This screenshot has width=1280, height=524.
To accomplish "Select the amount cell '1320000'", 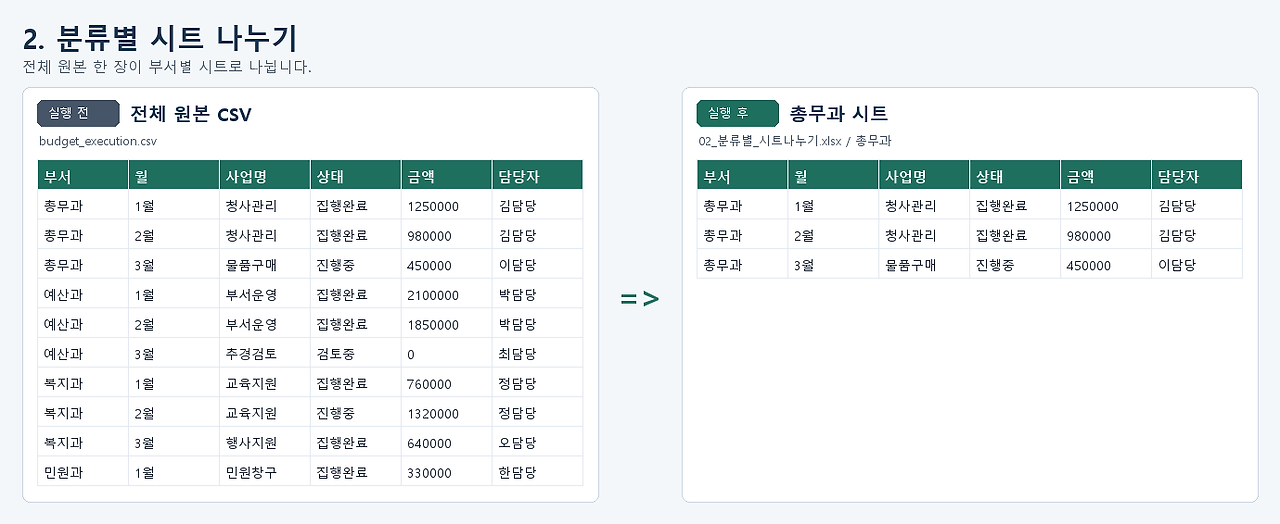I will [447, 413].
